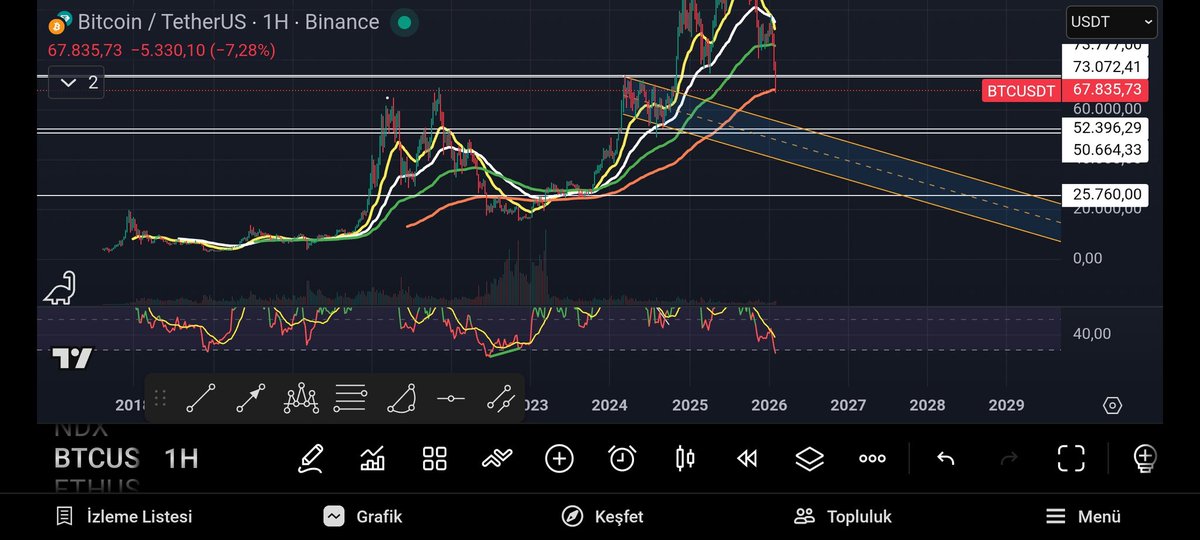Click the 73.072,41 price level label
This screenshot has width=1200, height=540.
[x=1105, y=67]
